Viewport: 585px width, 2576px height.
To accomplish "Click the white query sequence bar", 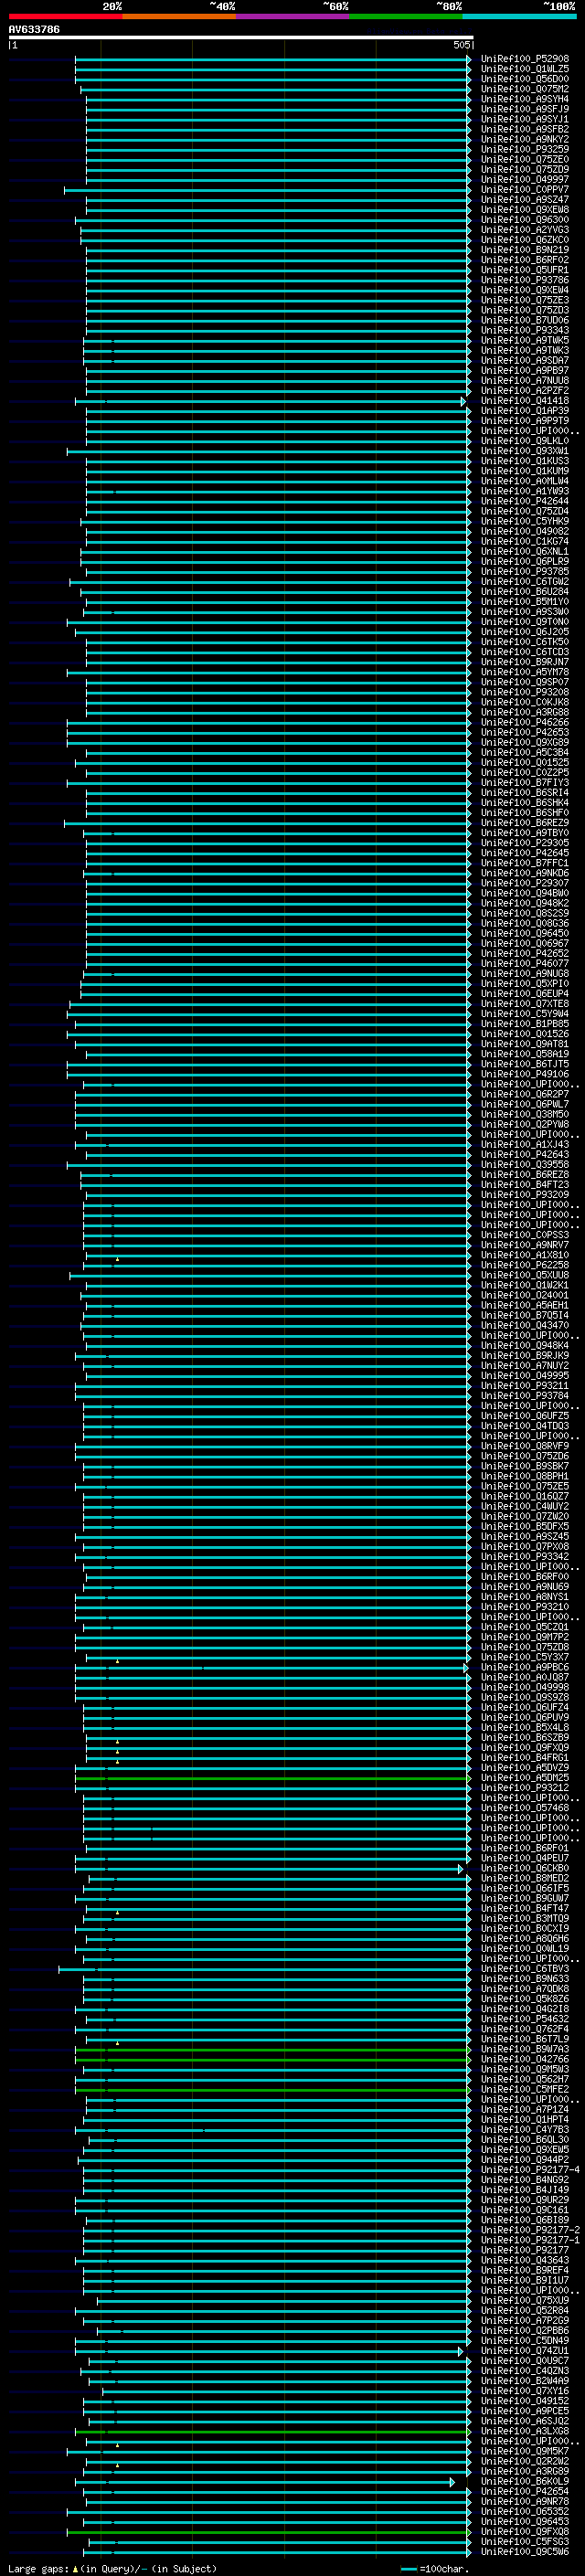I will click(241, 37).
